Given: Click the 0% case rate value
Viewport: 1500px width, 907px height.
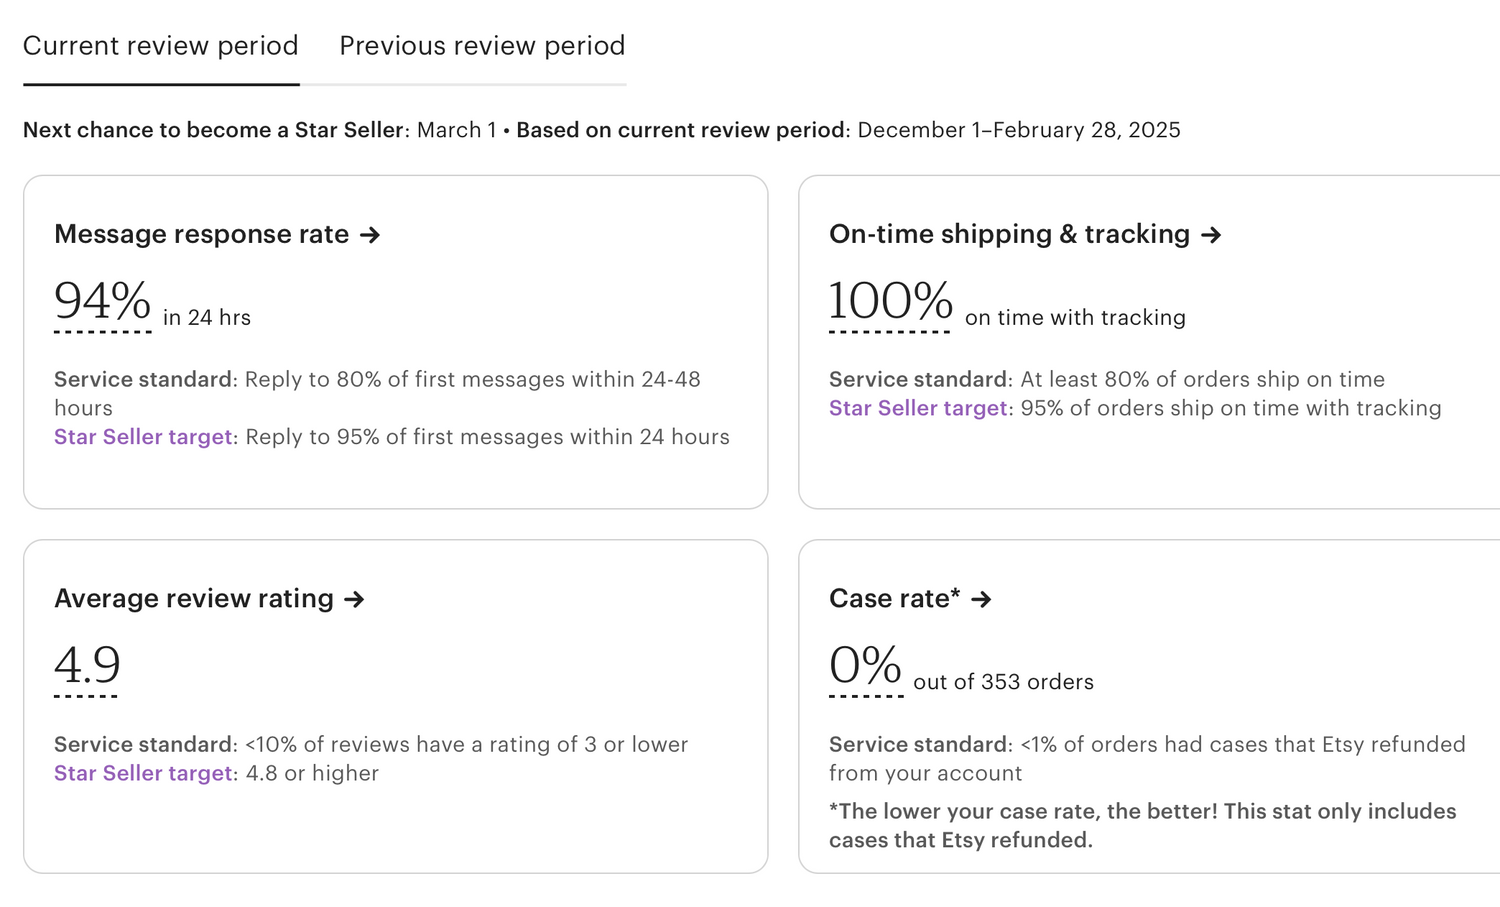Looking at the screenshot, I should (x=865, y=666).
